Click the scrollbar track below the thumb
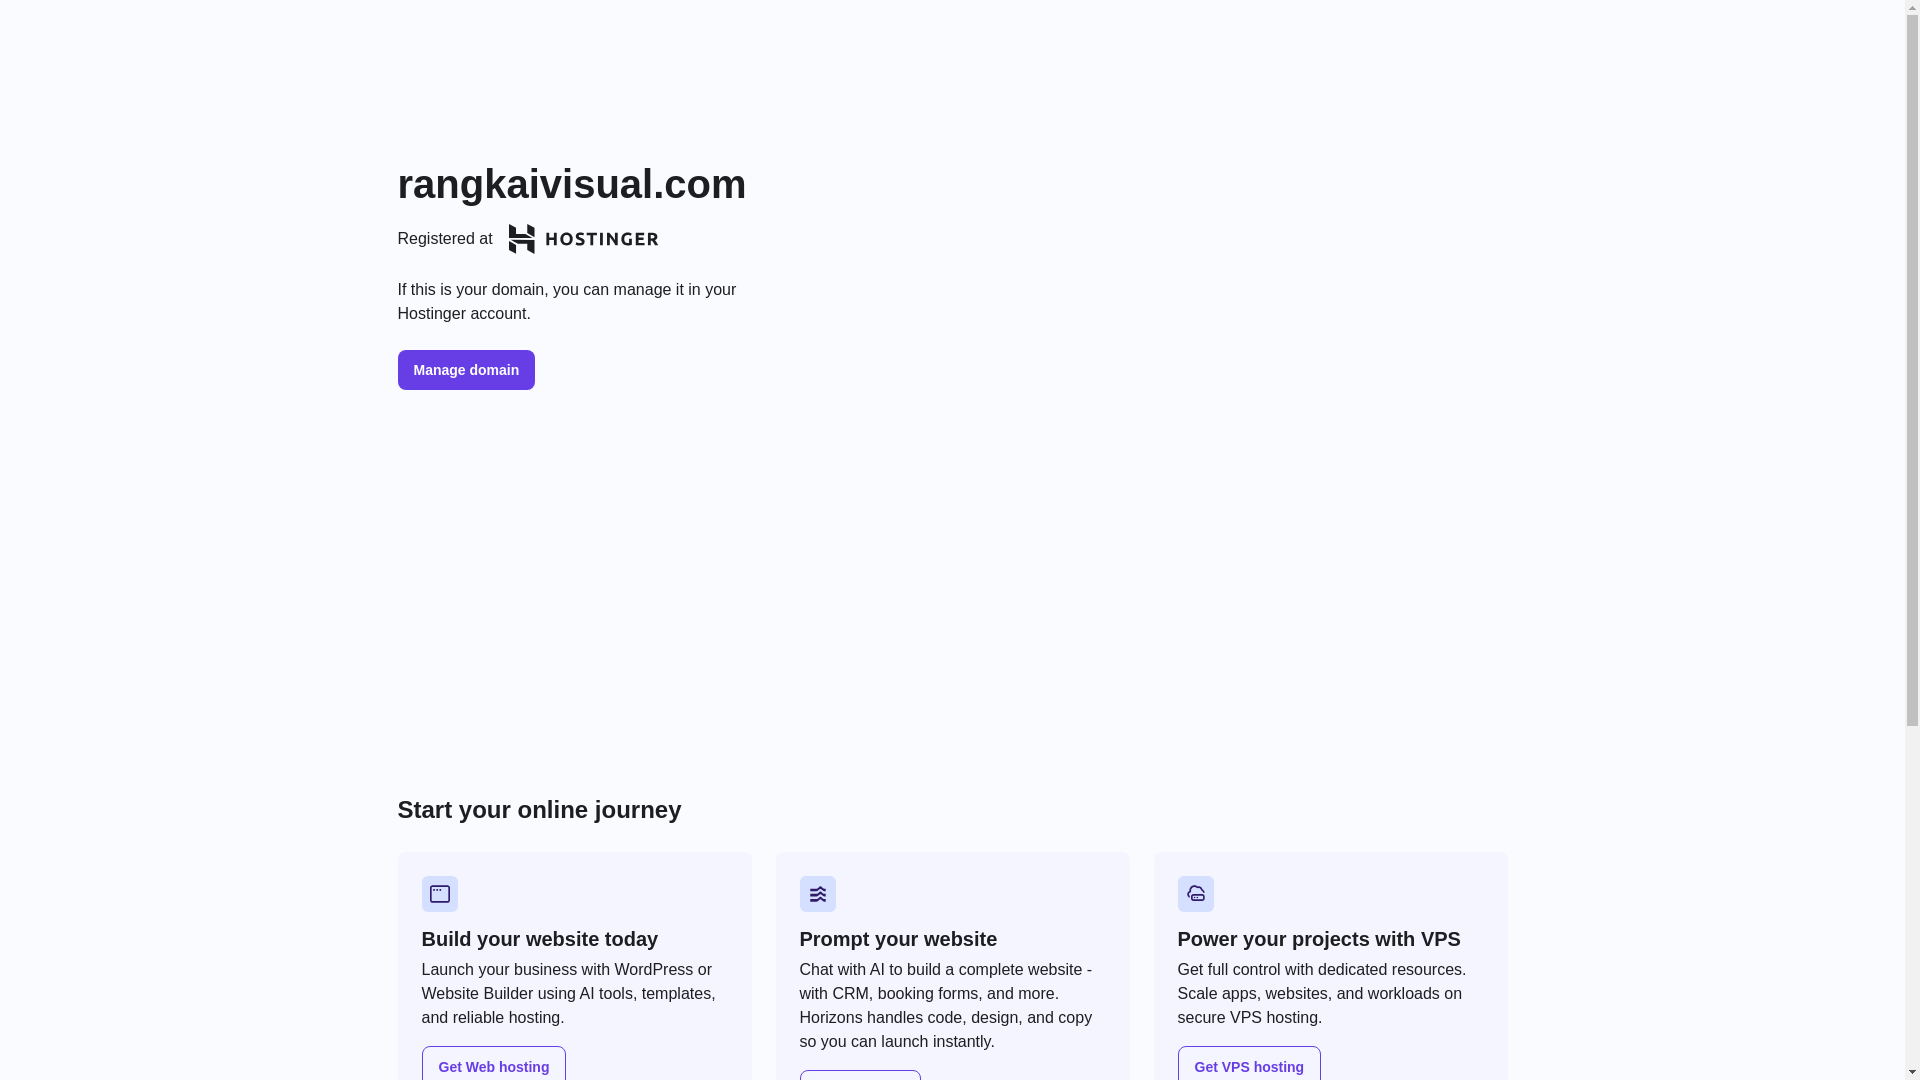This screenshot has width=1920, height=1080. [1912, 900]
